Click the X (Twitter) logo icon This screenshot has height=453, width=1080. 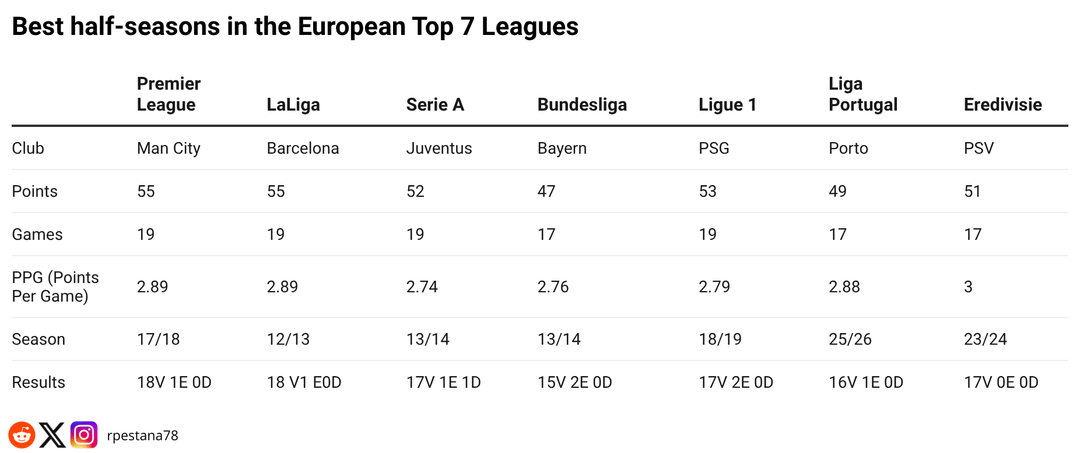tap(53, 435)
